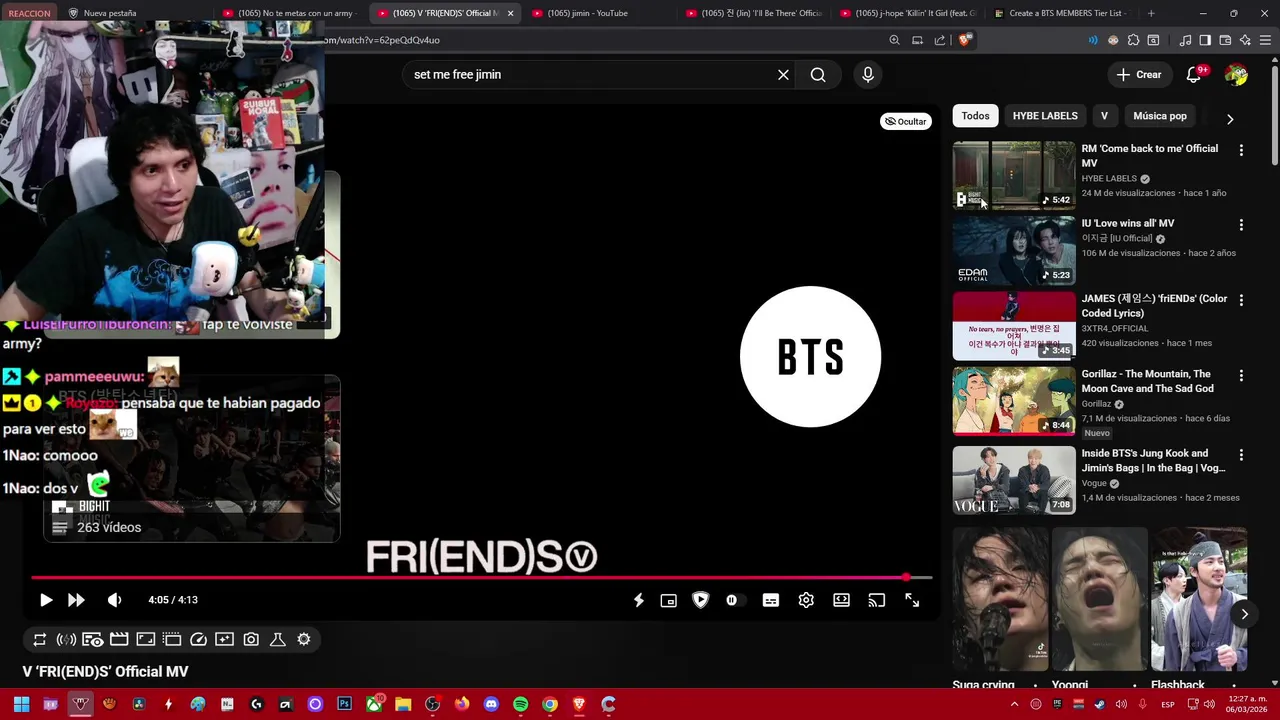Image resolution: width=1280 pixels, height=720 pixels.
Task: Click the Crear button
Action: pyautogui.click(x=1139, y=75)
